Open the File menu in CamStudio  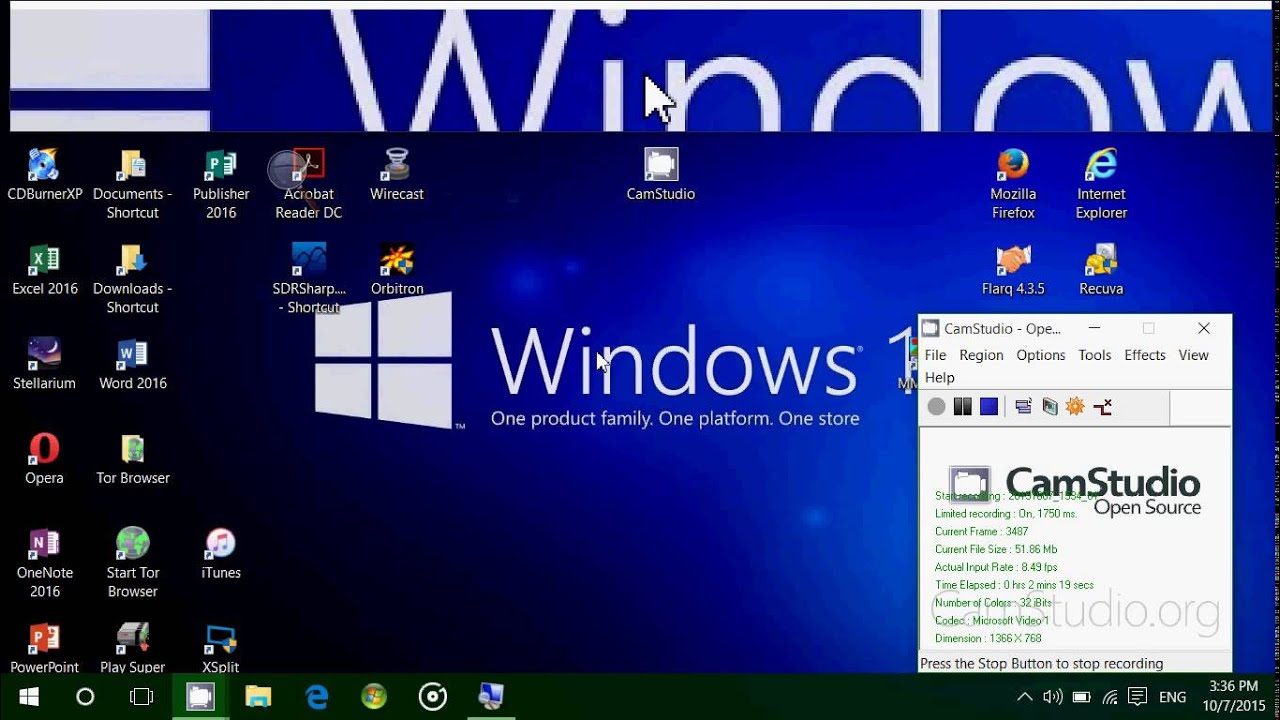click(x=934, y=355)
